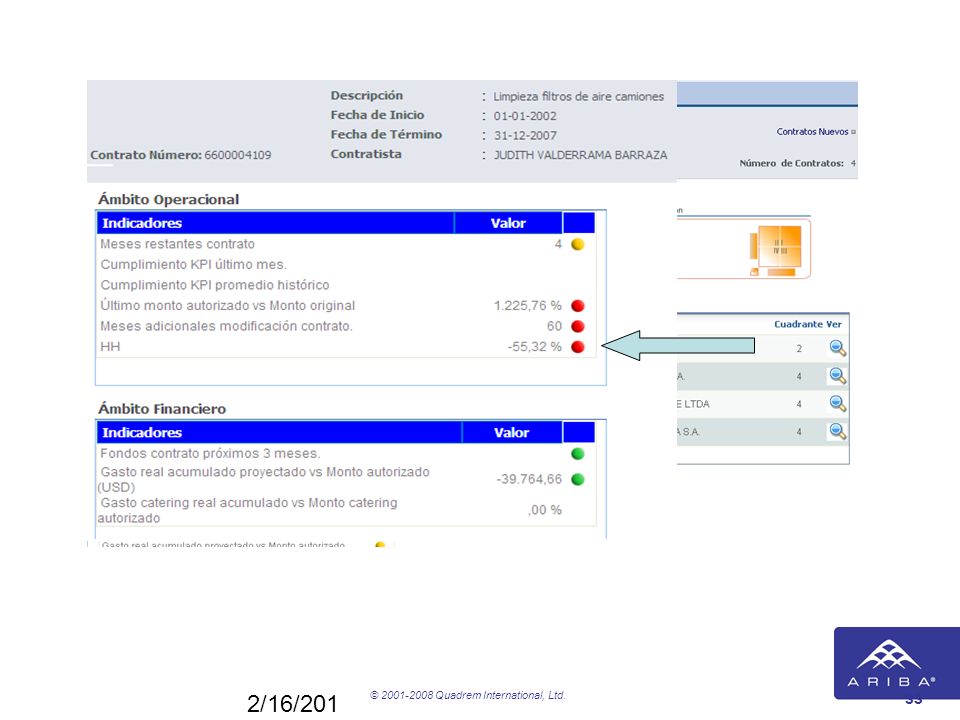This screenshot has height=720, width=960.
Task: Click the Ámbito Financiero section title
Action: pyautogui.click(x=162, y=409)
